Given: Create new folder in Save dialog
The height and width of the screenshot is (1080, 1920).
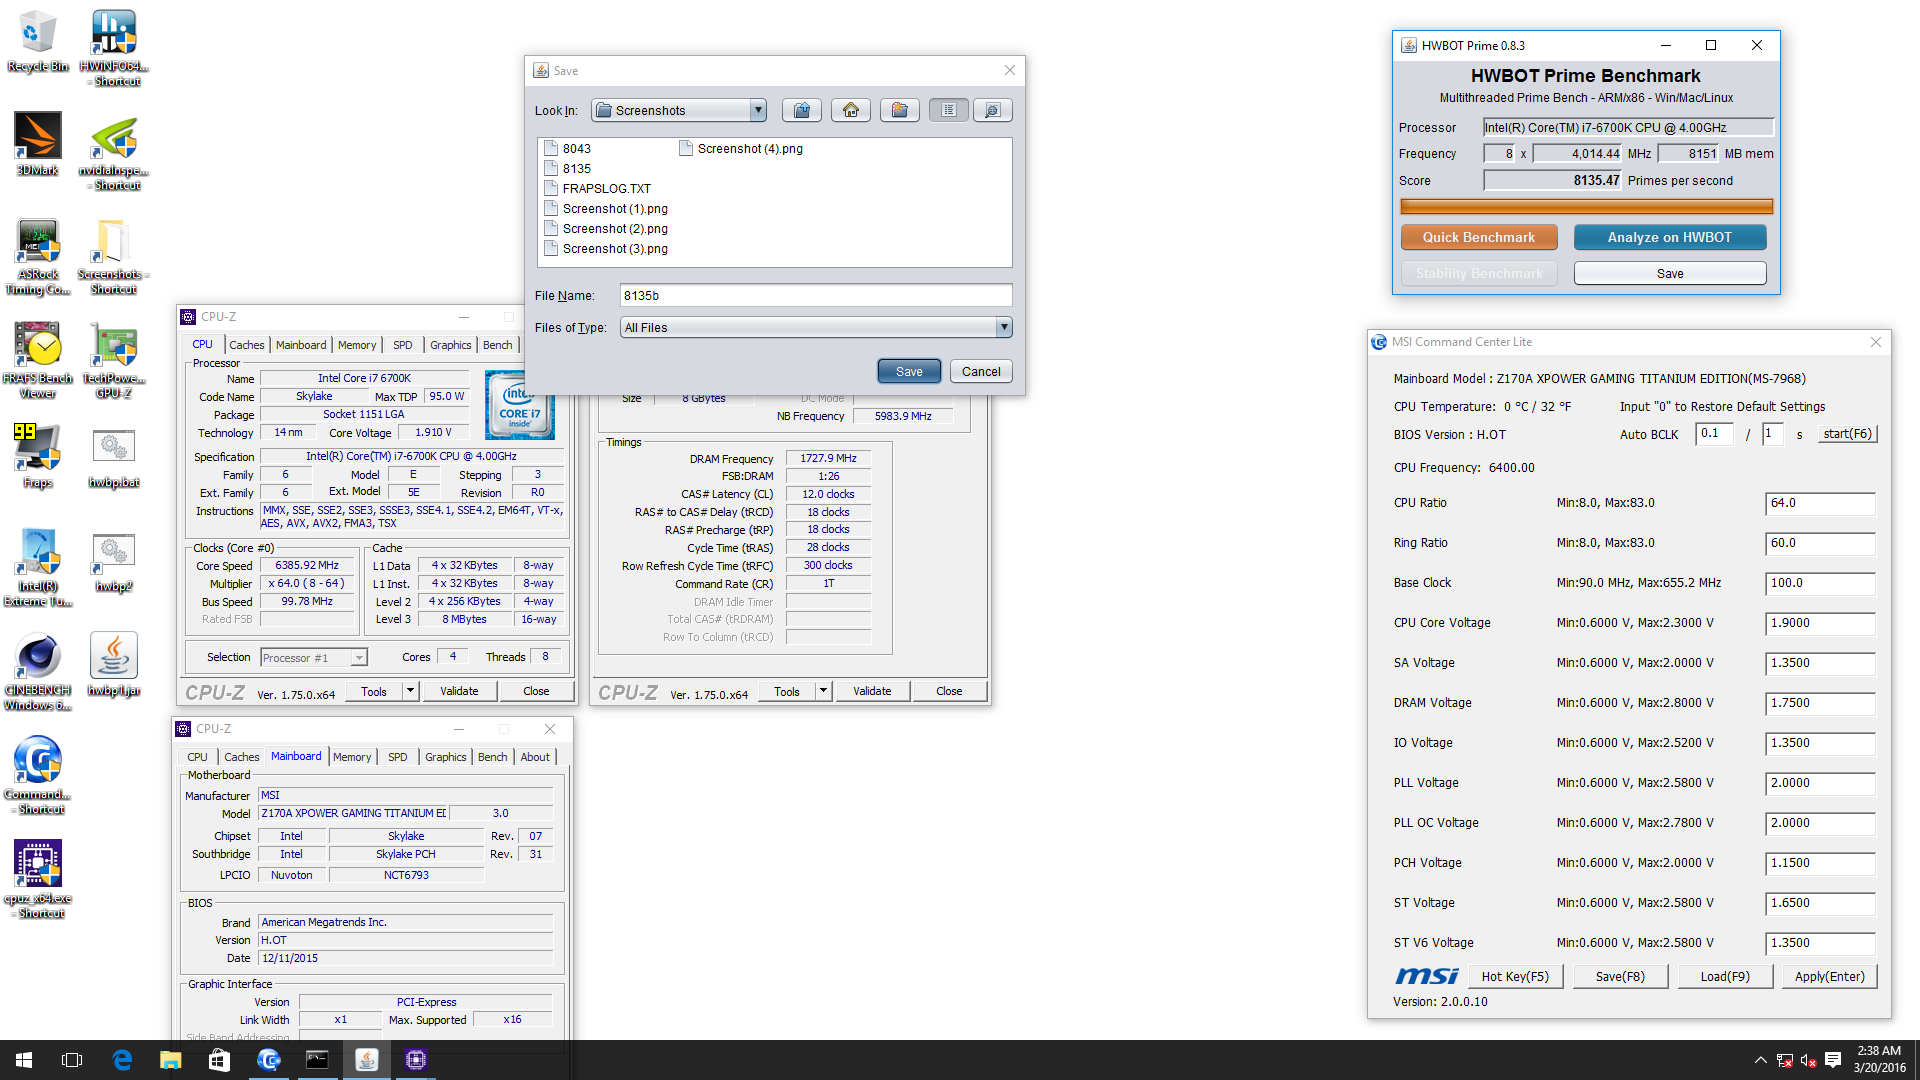Looking at the screenshot, I should (900, 110).
